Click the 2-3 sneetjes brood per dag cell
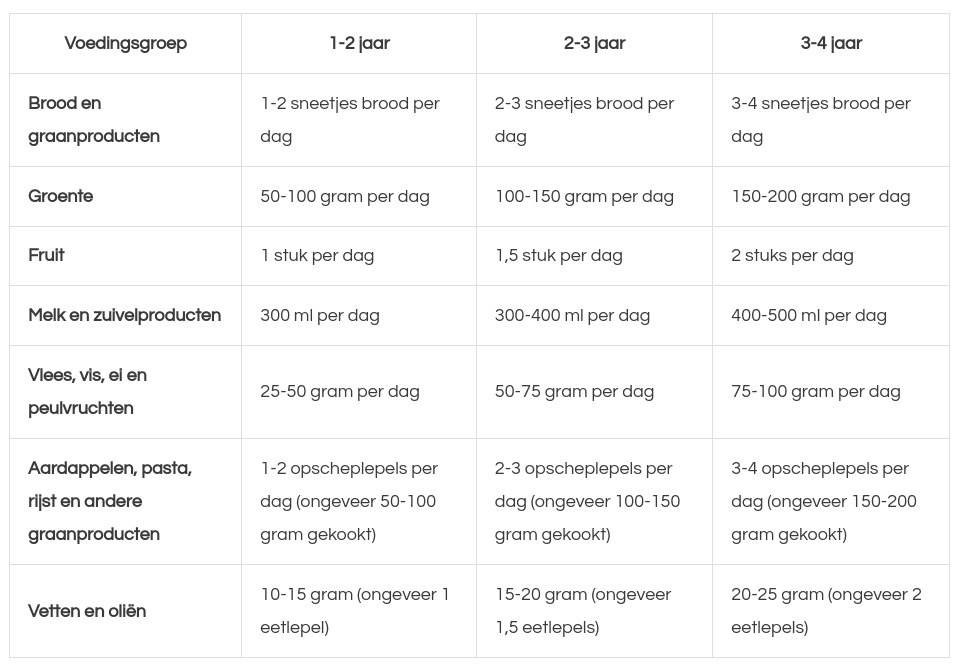The image size is (961, 668). (584, 120)
